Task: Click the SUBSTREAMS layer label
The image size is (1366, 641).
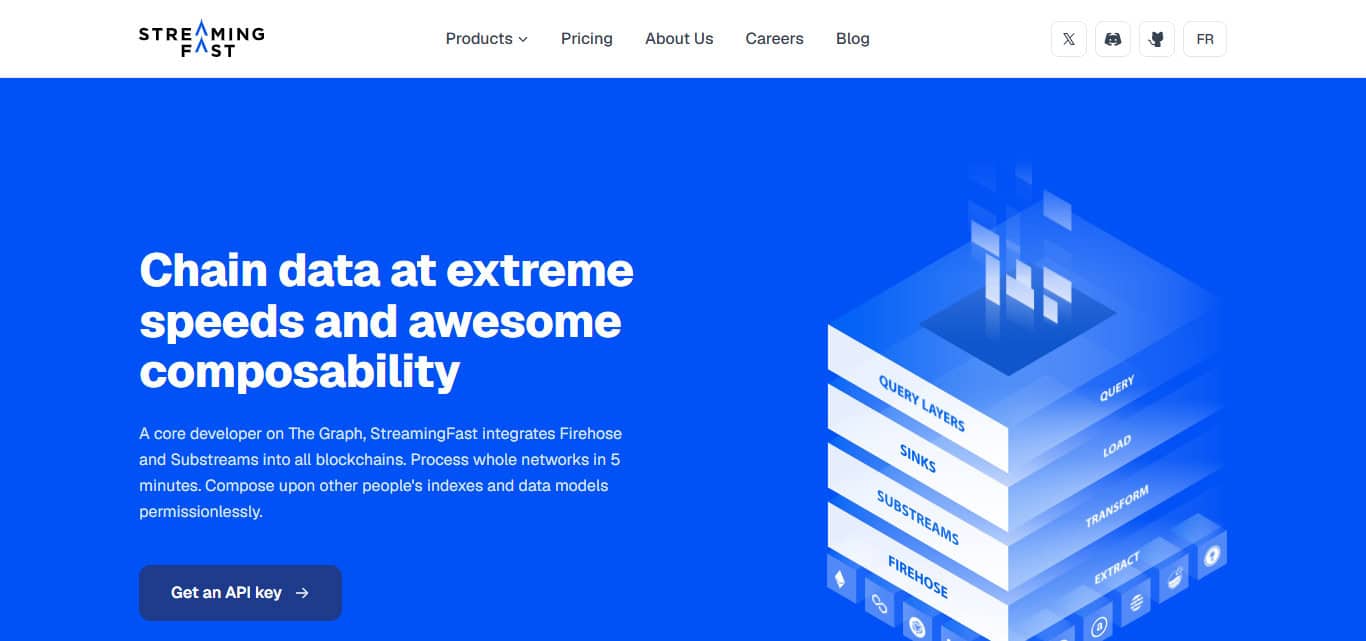Action: [x=917, y=517]
